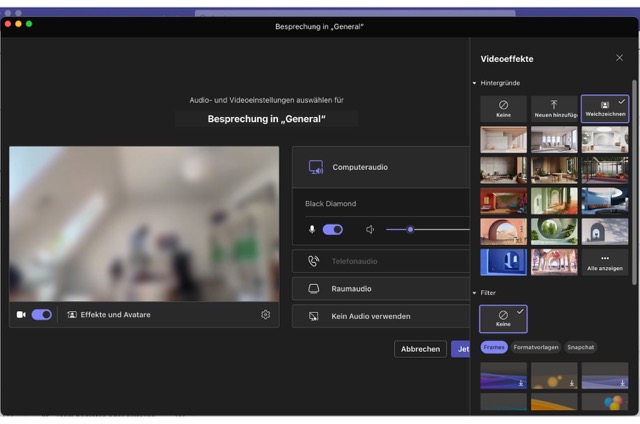Click the blurred camera preview
Screen dimensions: 640x424
(144, 224)
